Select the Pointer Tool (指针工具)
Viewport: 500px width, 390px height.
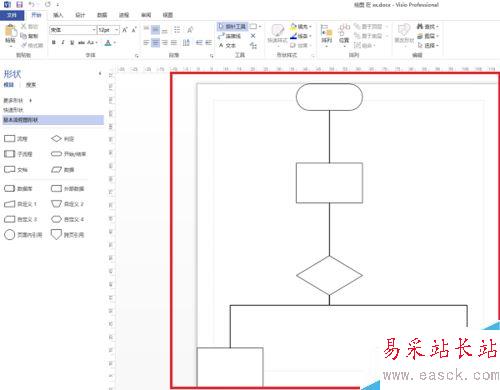pyautogui.click(x=232, y=26)
